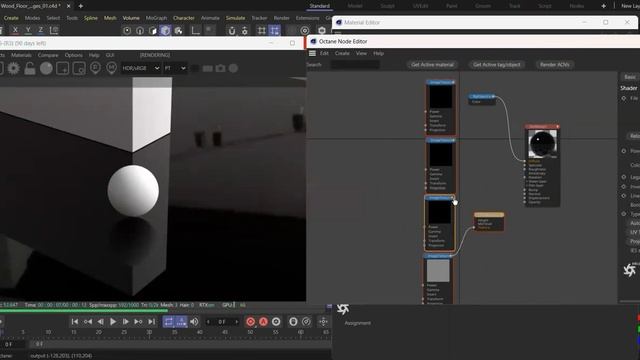Open the HDR/sRGB dropdown in Live Viewer

[140, 68]
